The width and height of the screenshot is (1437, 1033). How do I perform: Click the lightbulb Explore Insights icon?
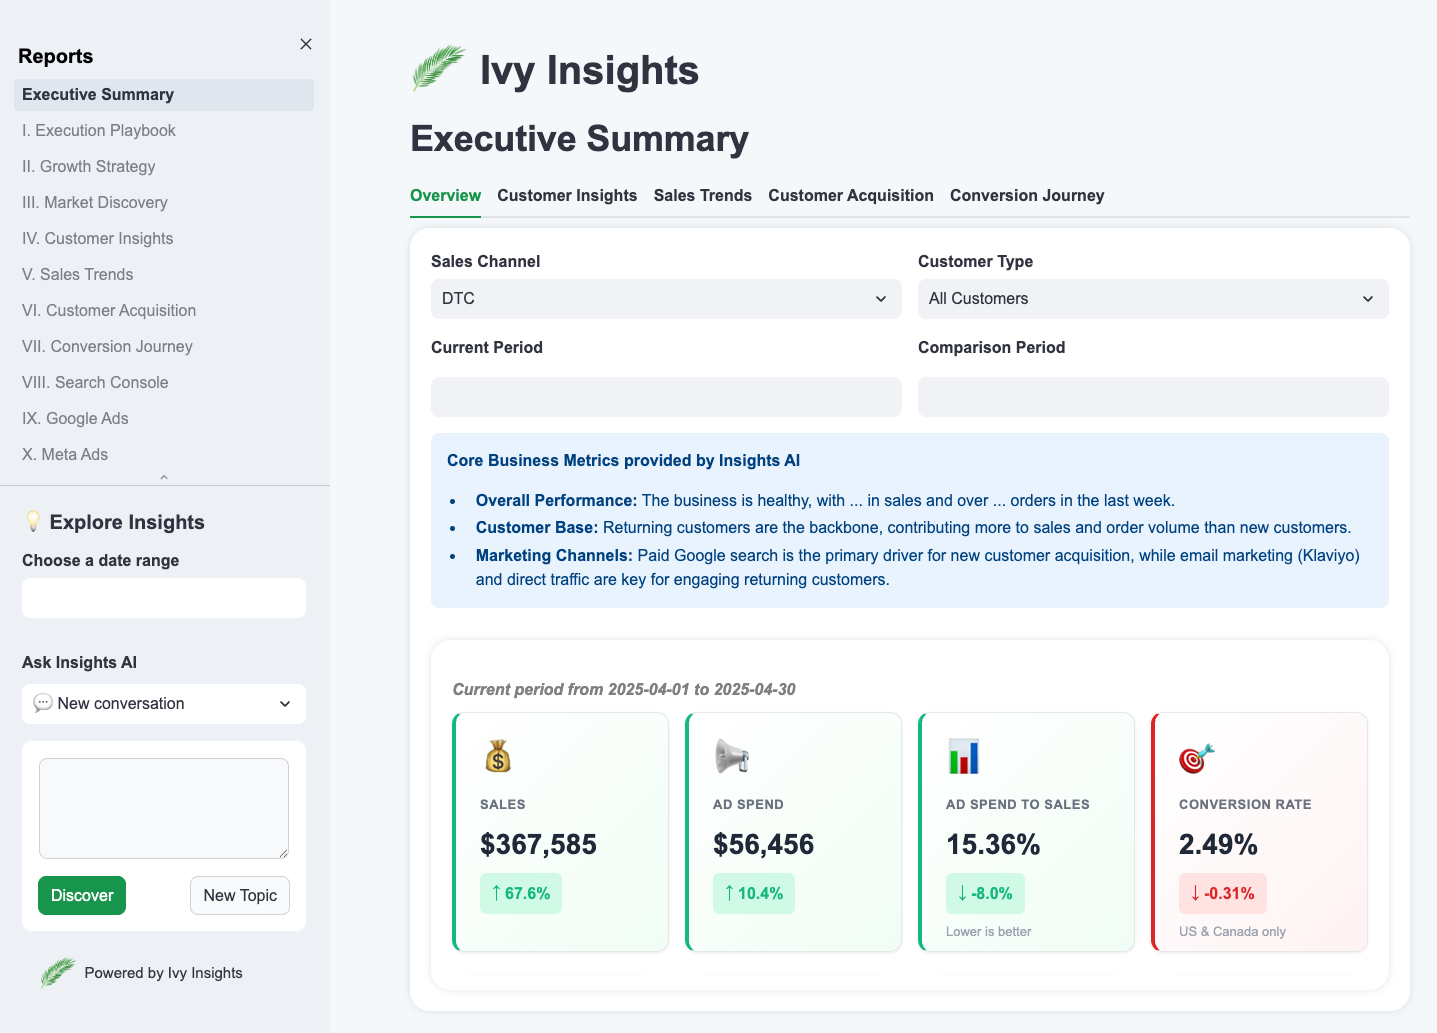click(33, 522)
